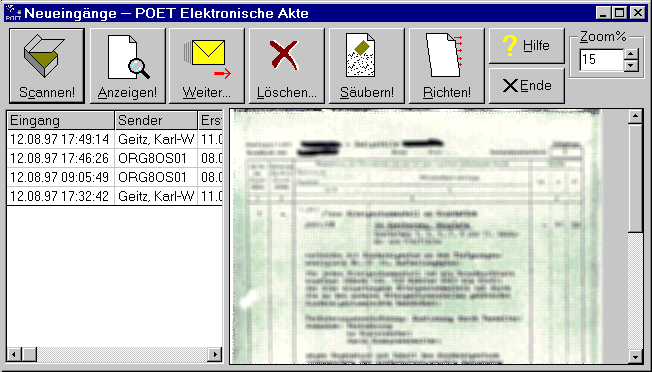This screenshot has height=372, width=652.
Task: Select the Geitz entry from 17:32:42
Action: point(115,196)
